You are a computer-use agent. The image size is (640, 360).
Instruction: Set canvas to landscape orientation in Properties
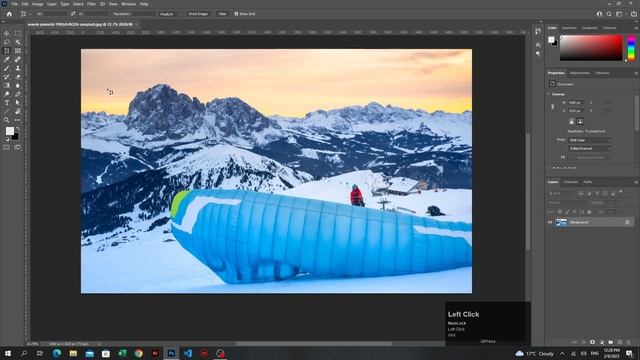coord(580,122)
